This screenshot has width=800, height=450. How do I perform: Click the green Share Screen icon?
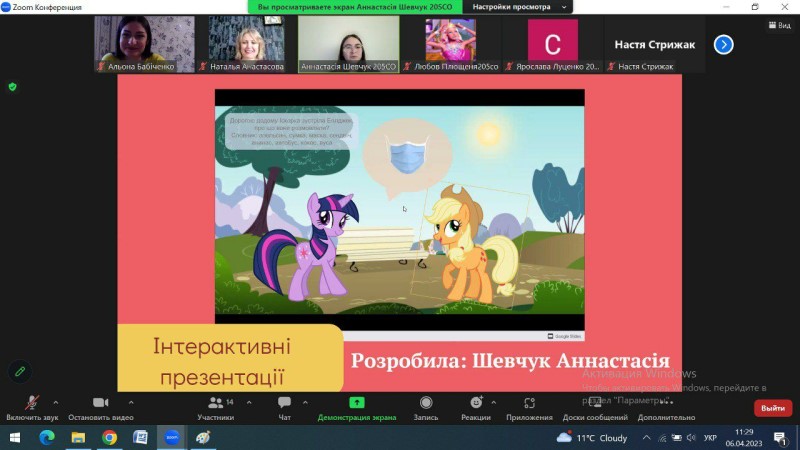tap(357, 403)
